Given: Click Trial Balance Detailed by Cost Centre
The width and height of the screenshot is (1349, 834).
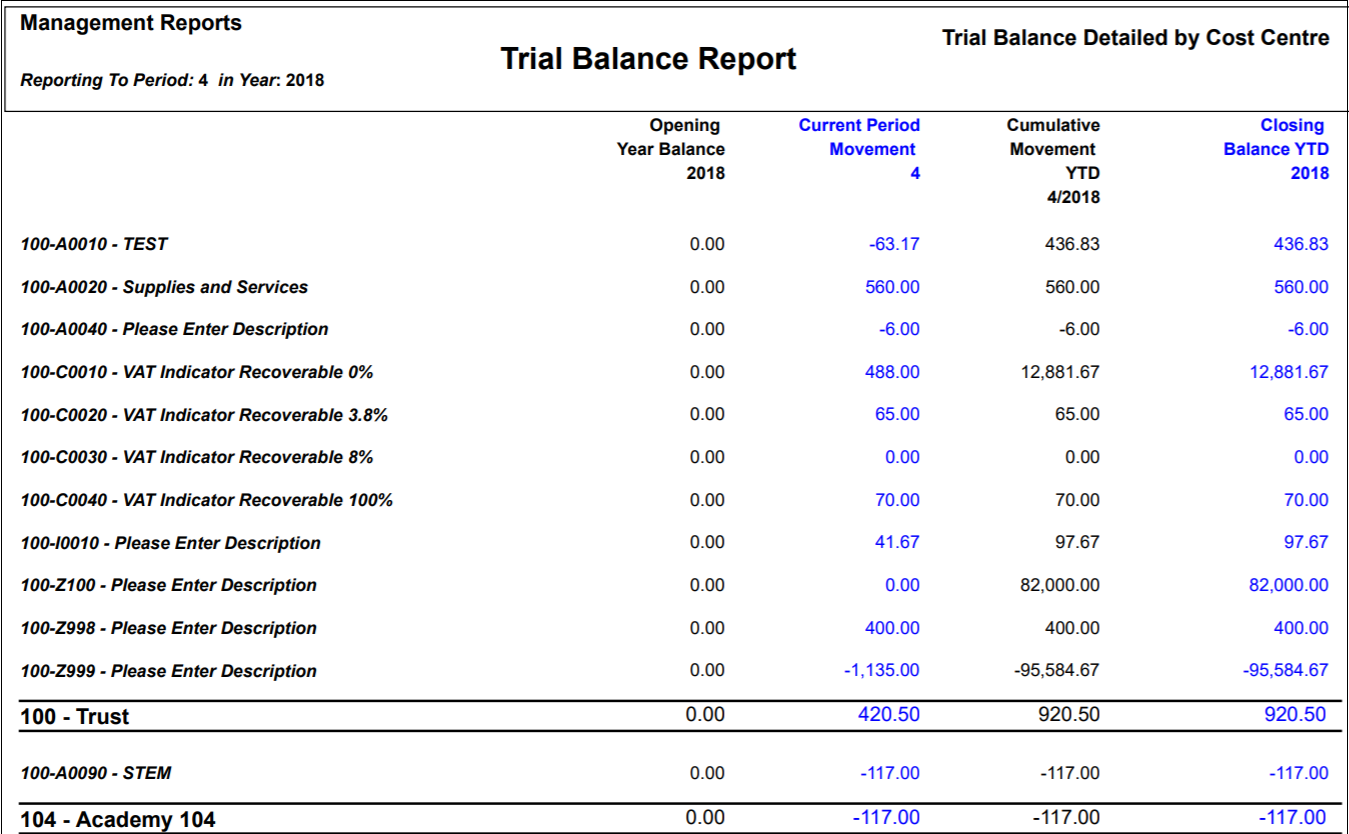Looking at the screenshot, I should click(x=1136, y=39).
